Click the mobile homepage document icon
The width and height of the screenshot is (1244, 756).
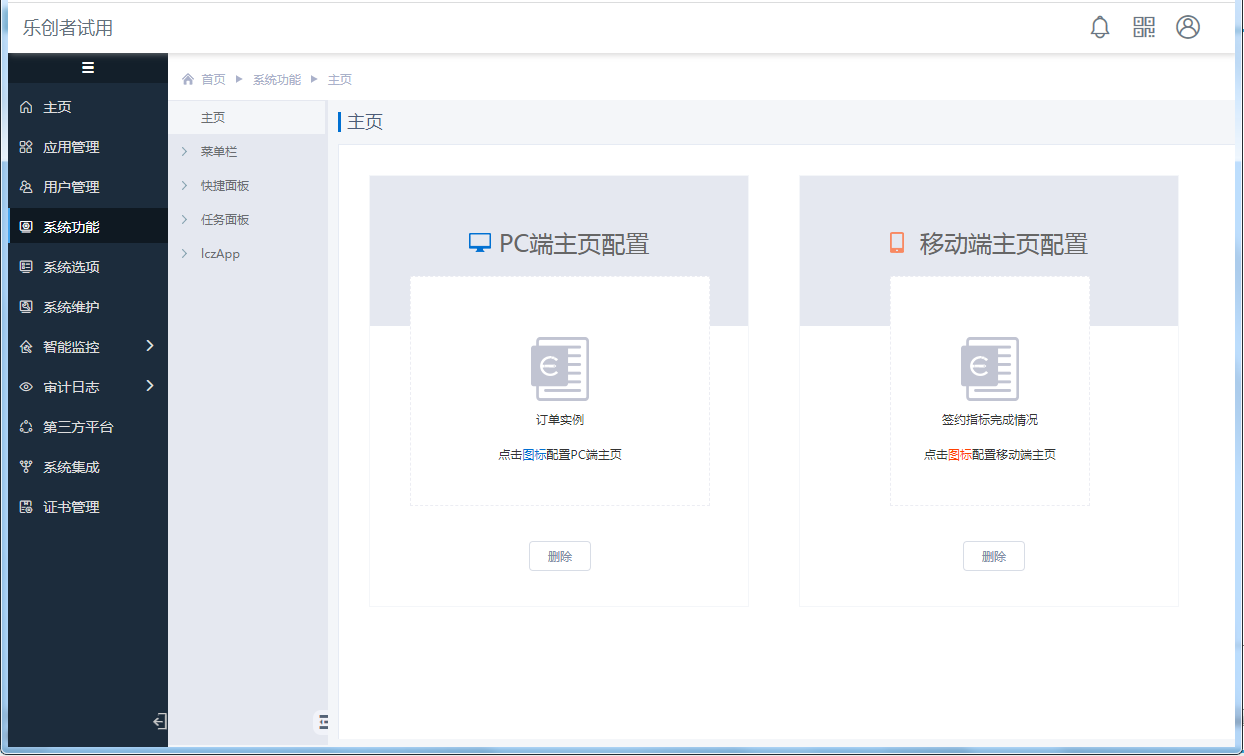990,369
